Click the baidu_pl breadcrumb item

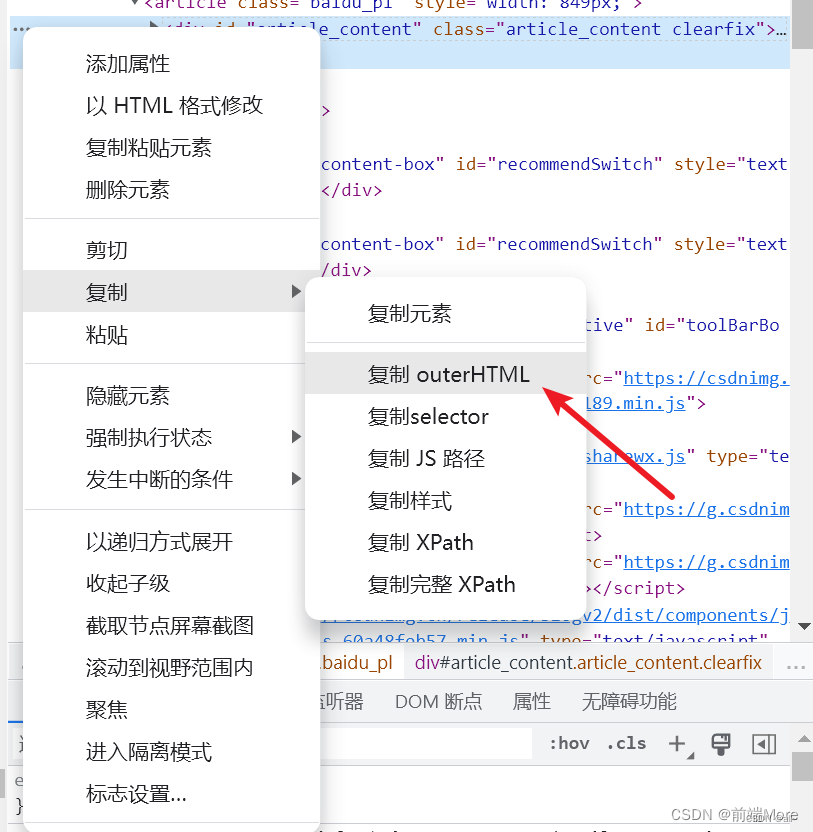[357, 663]
